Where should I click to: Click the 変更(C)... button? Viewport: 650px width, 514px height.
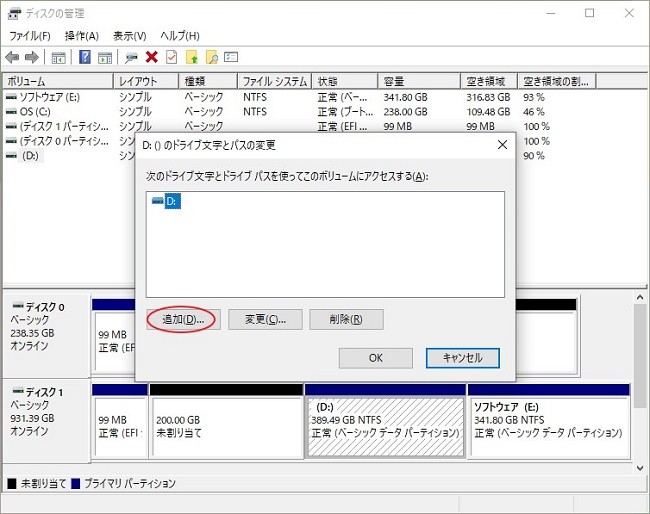click(x=265, y=319)
